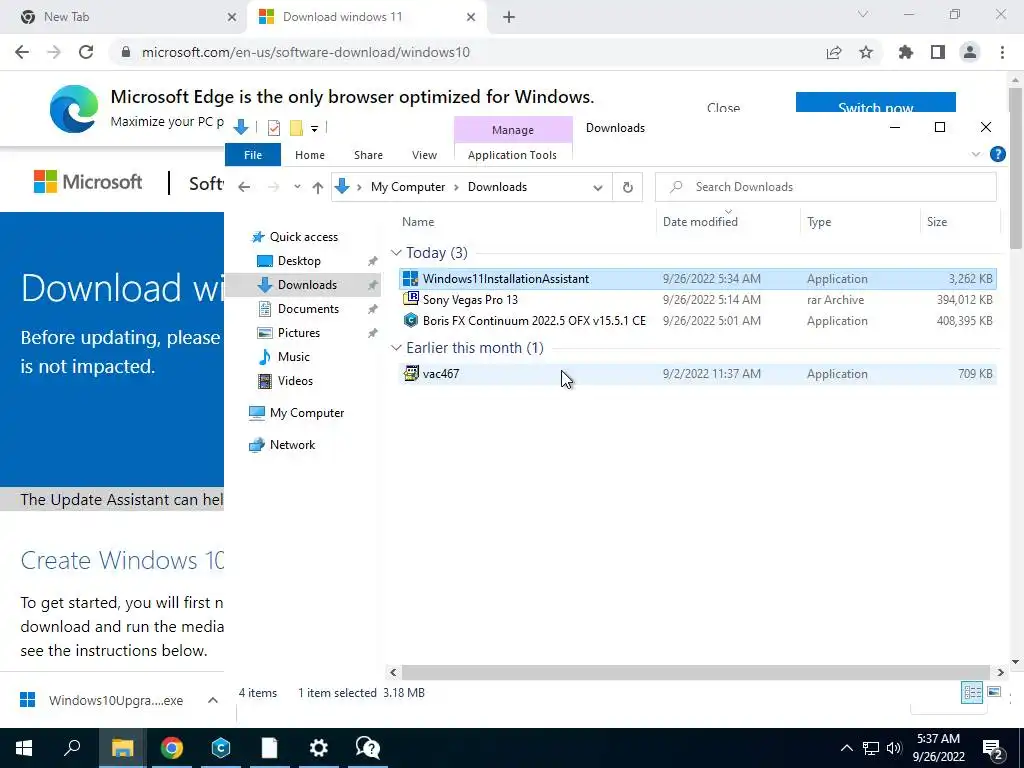The image size is (1024, 768).
Task: Open the Application Tools tab
Action: (x=512, y=155)
